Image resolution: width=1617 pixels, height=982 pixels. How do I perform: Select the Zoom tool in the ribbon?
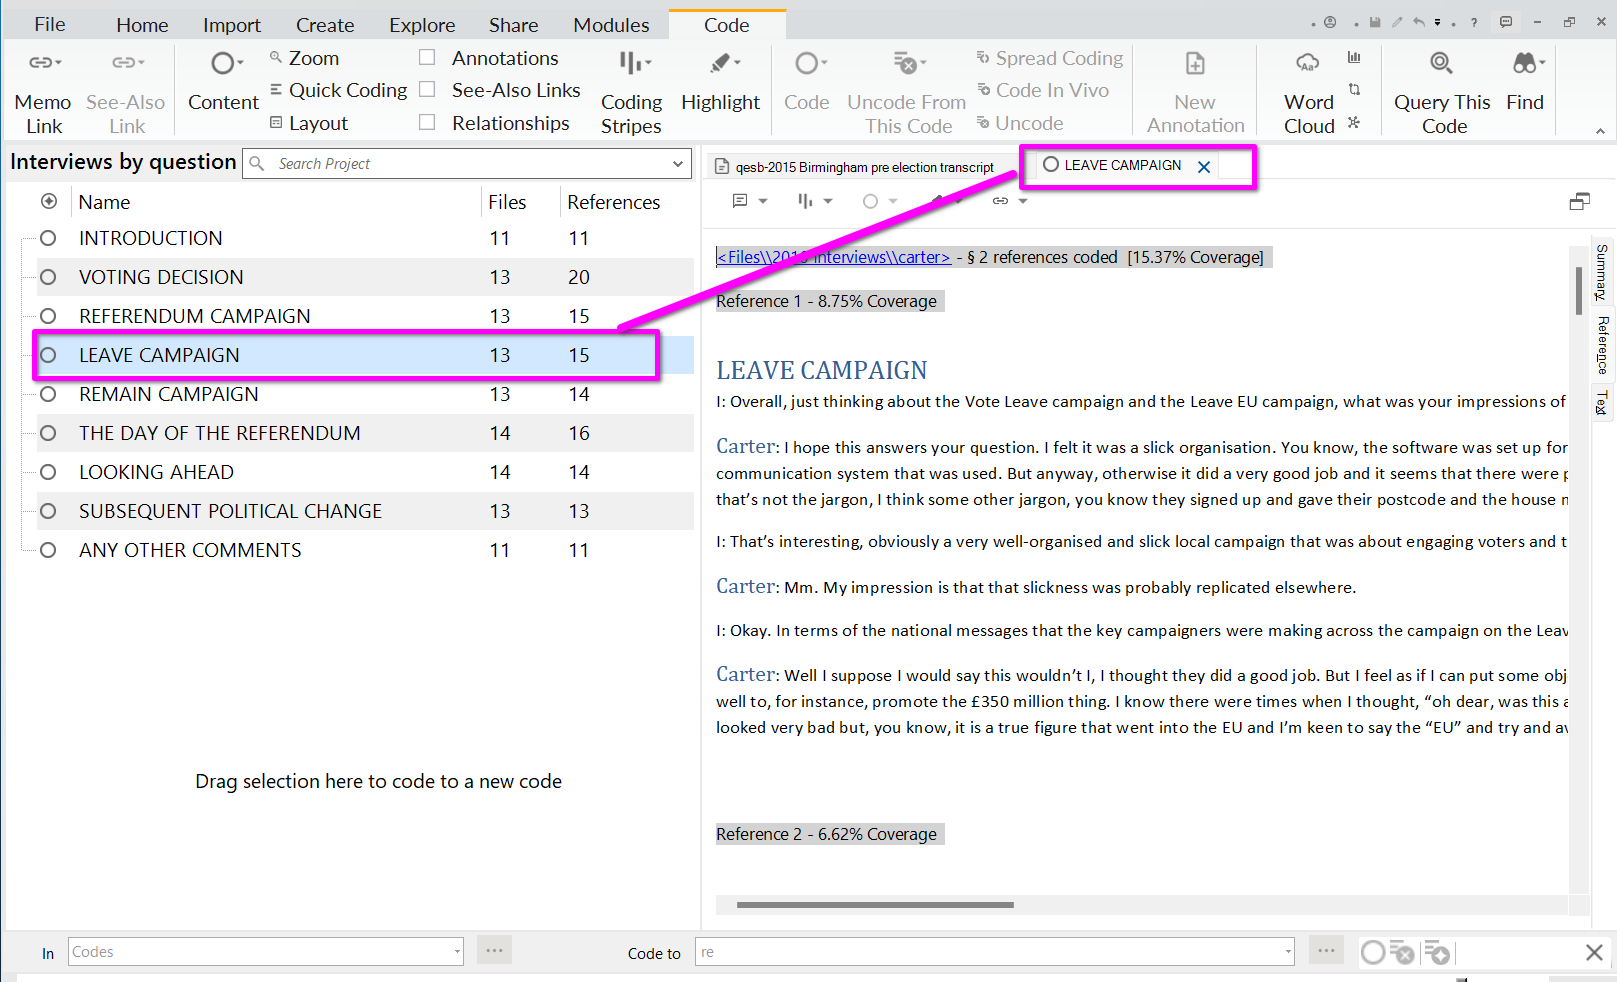(305, 58)
